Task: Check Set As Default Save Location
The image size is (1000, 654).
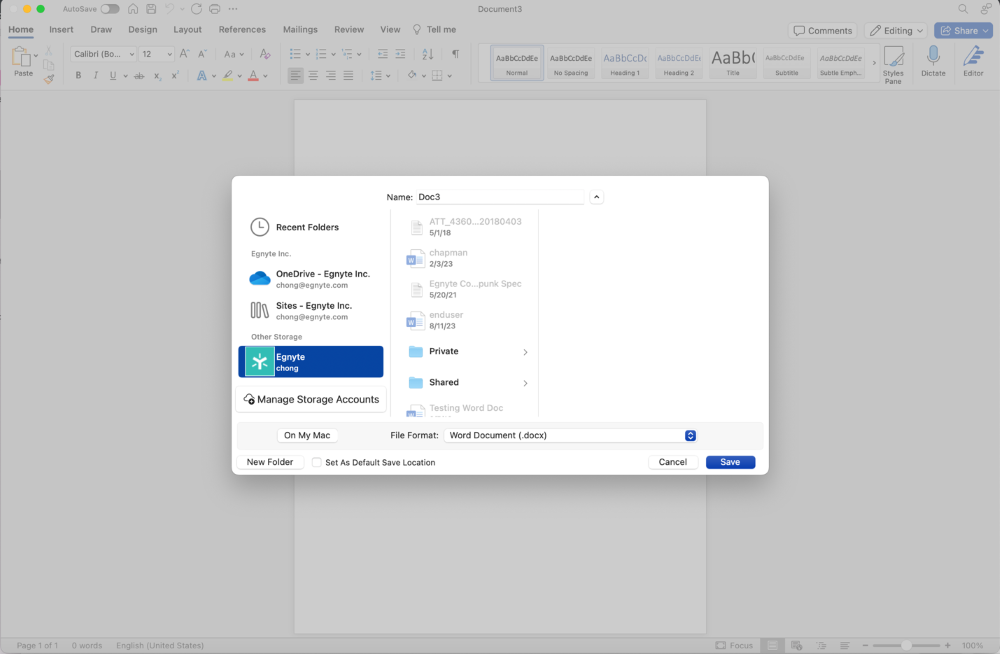Action: pos(317,463)
